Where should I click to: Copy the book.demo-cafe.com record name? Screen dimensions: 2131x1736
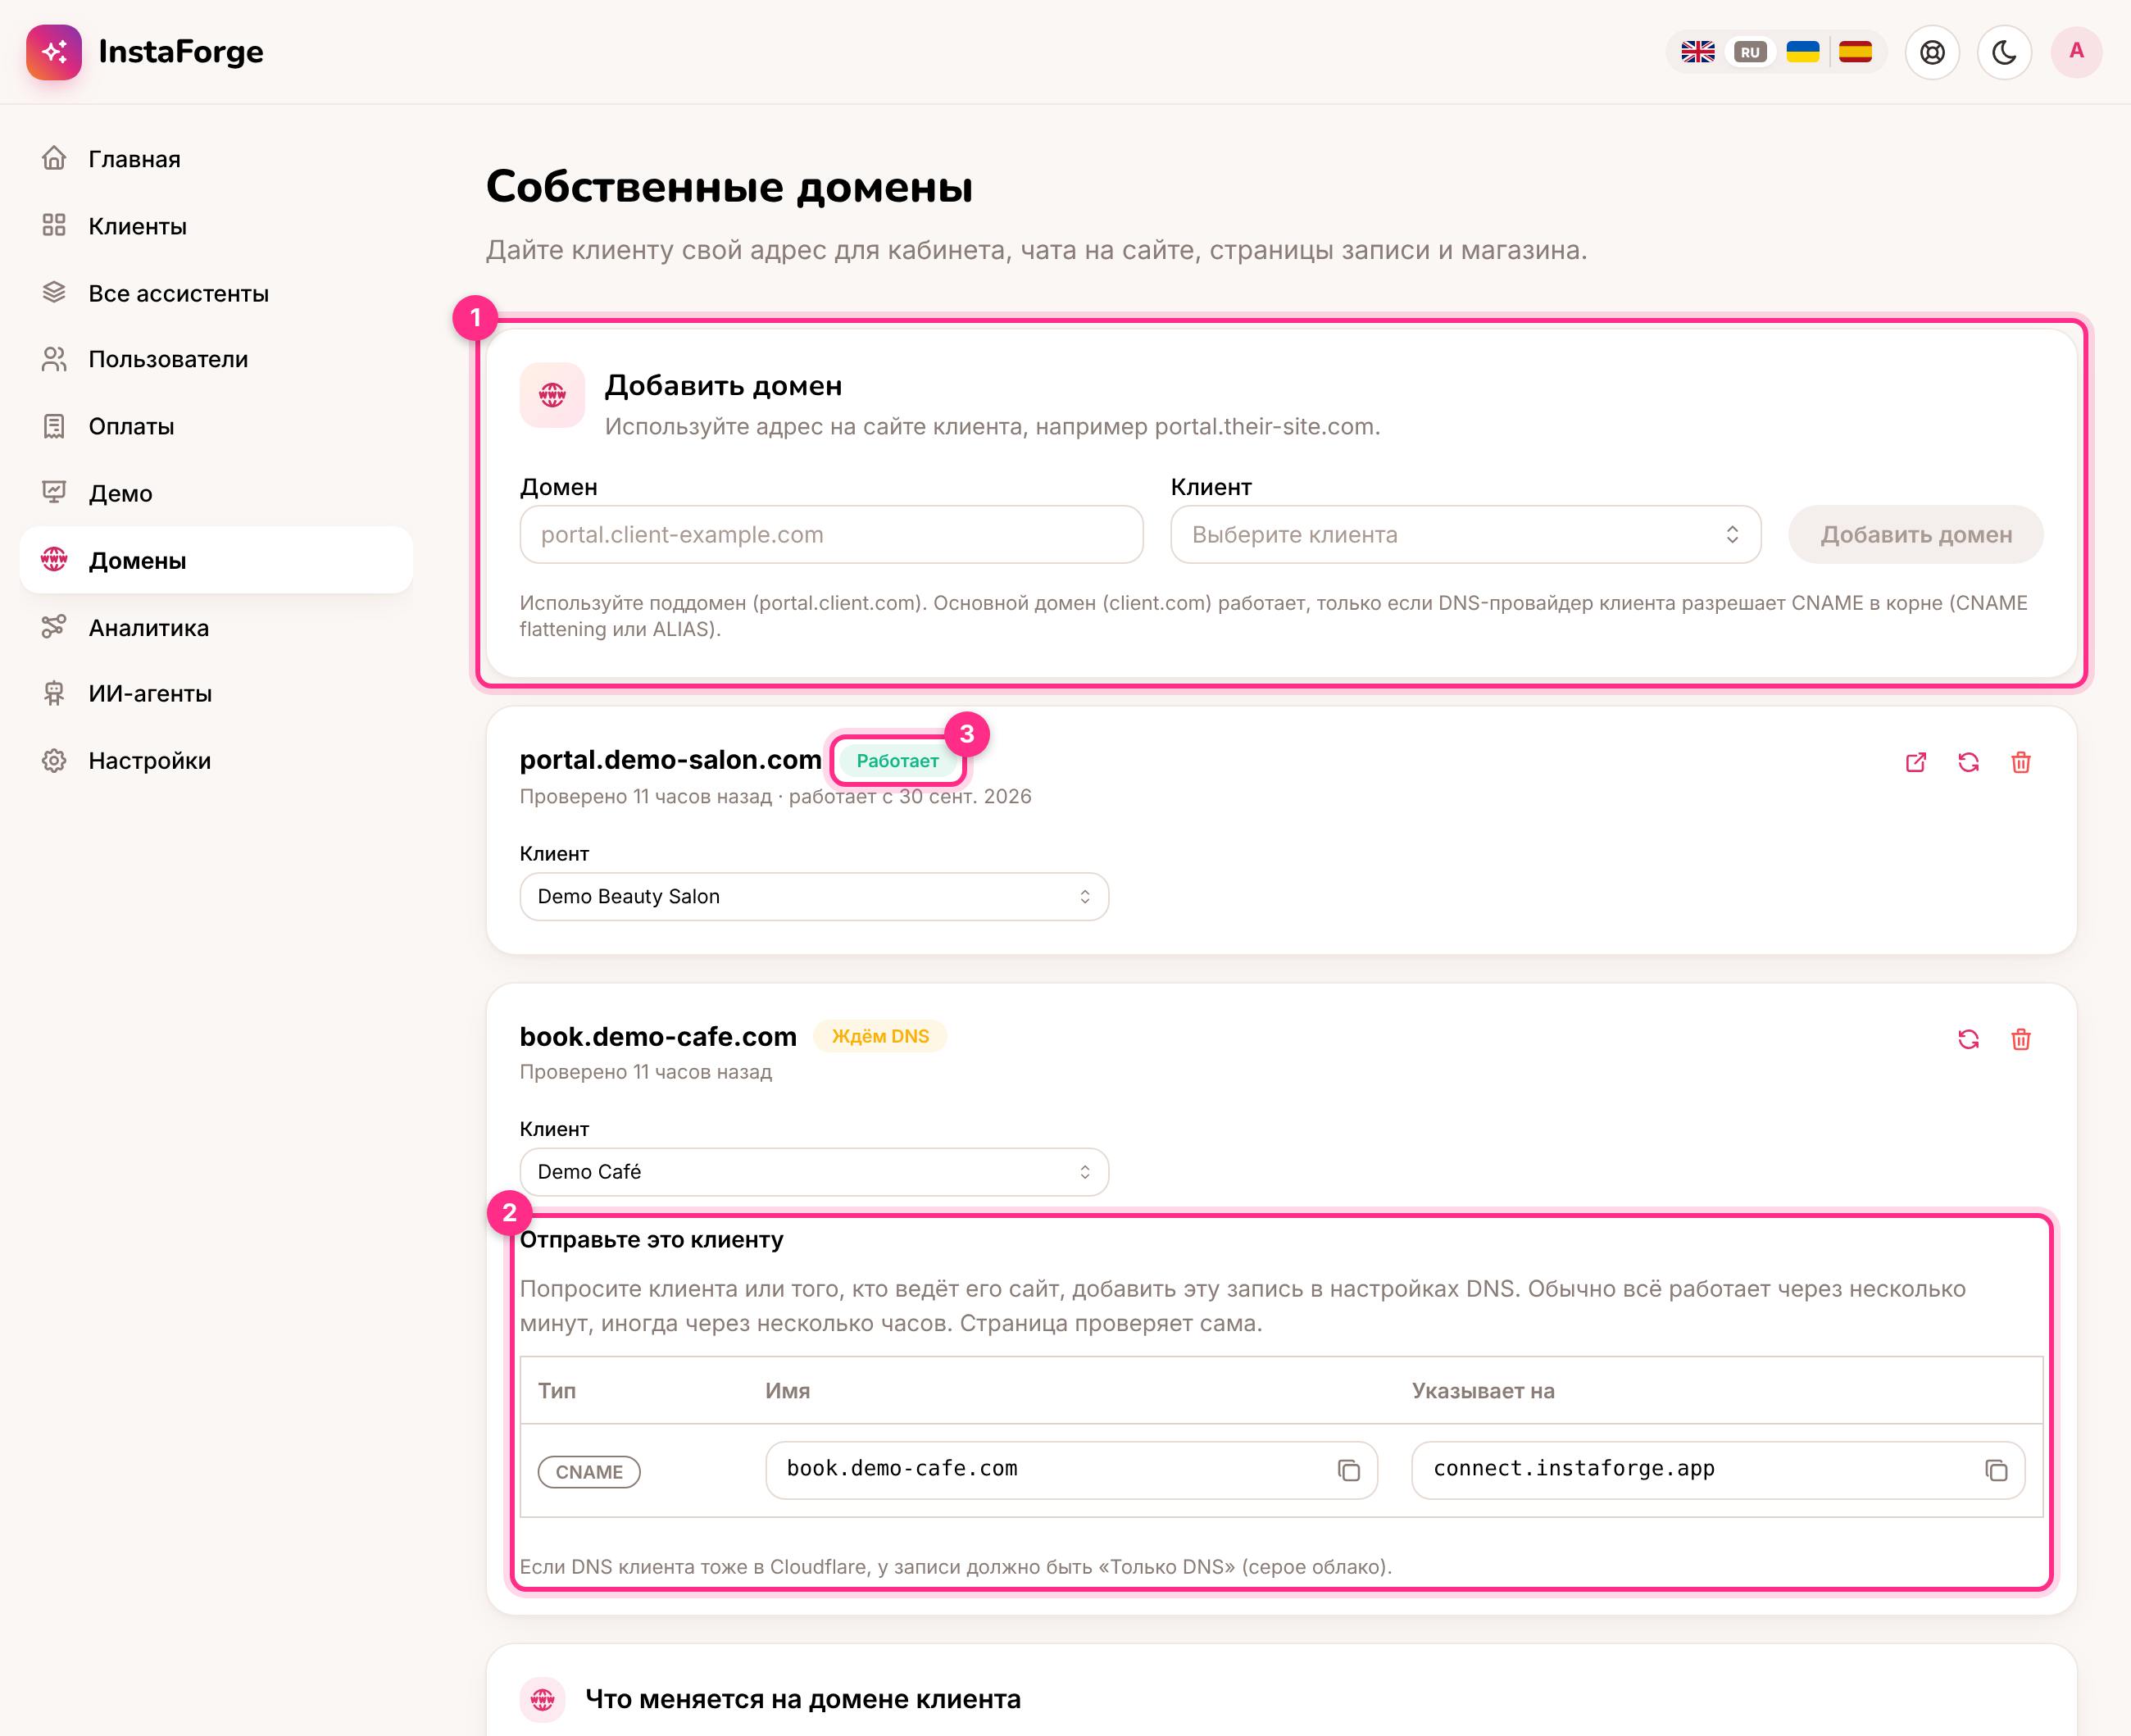coord(1348,1469)
